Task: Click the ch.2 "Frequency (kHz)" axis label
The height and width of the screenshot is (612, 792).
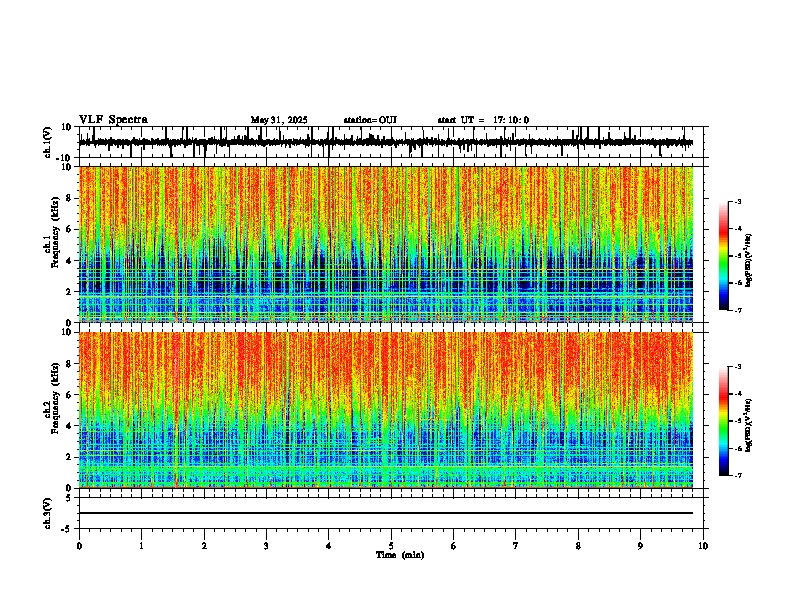Action: (56, 398)
